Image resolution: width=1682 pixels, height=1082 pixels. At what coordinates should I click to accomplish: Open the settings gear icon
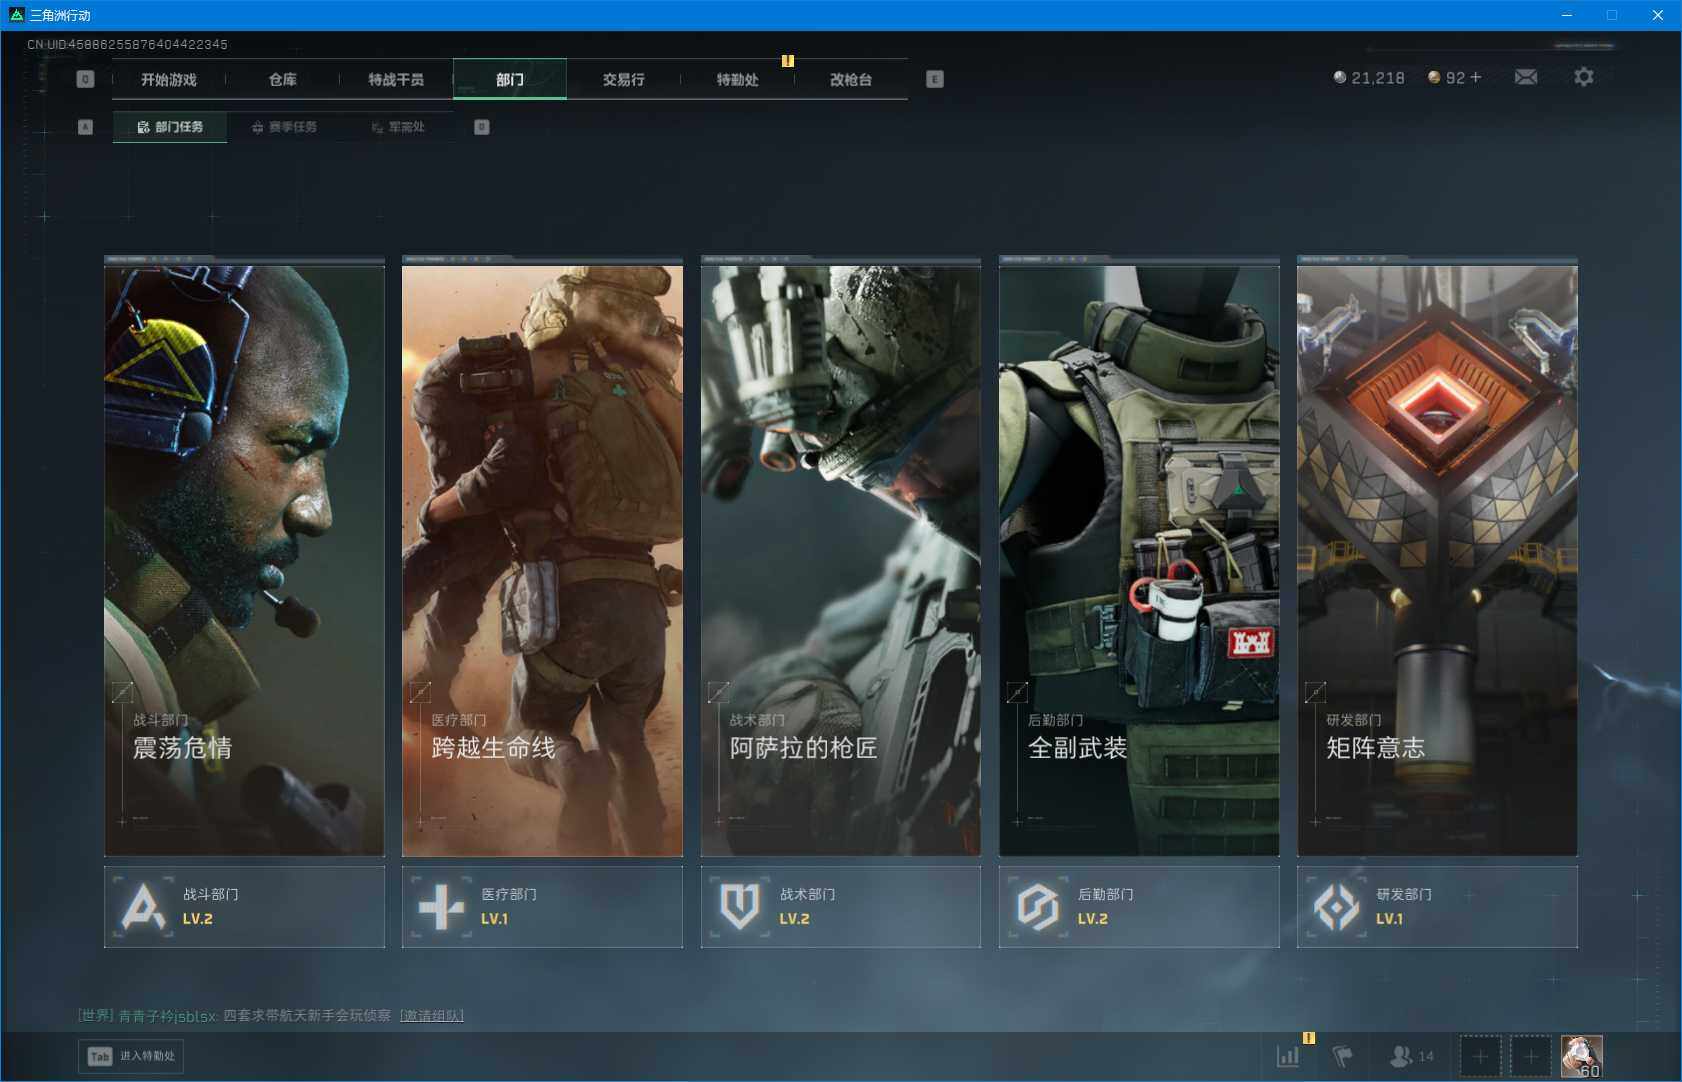(1583, 77)
